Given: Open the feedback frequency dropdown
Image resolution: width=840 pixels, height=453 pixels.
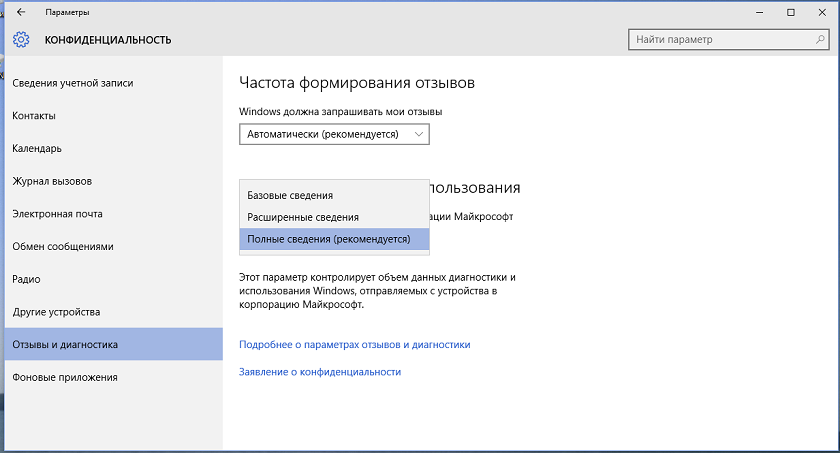Looking at the screenshot, I should [334, 134].
